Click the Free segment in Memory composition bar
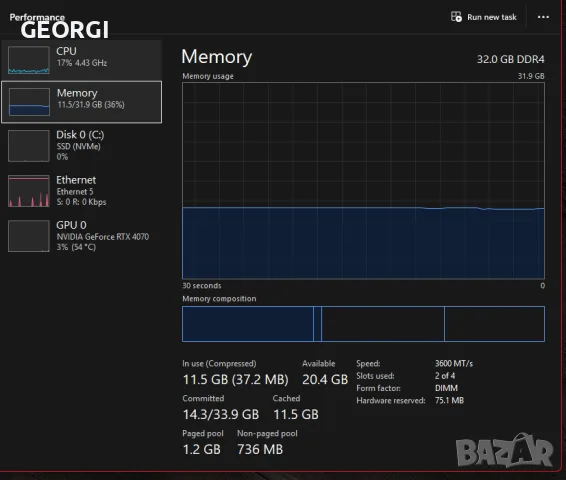 tap(495, 324)
